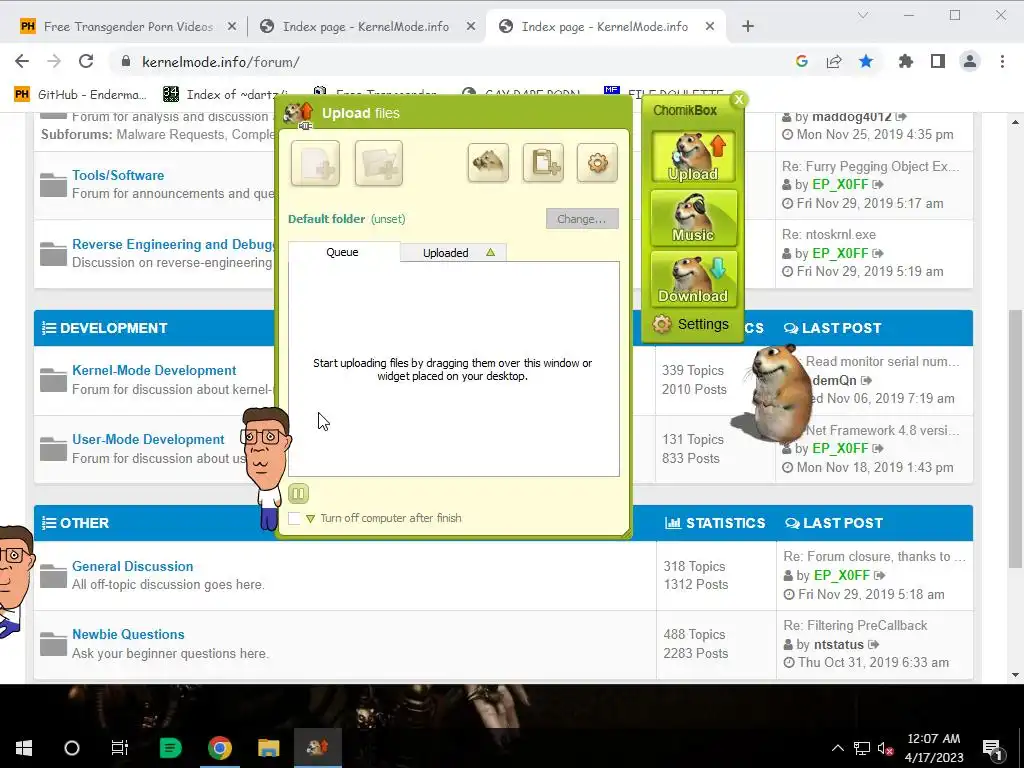Open Chrome extensions puzzle icon
This screenshot has height=768, width=1024.
click(906, 61)
